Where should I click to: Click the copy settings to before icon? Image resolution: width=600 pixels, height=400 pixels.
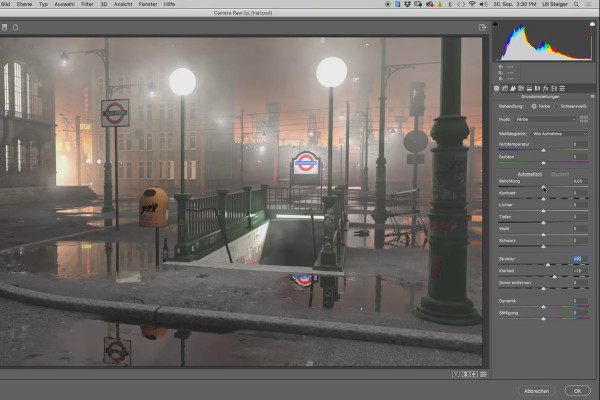pyautogui.click(x=474, y=374)
